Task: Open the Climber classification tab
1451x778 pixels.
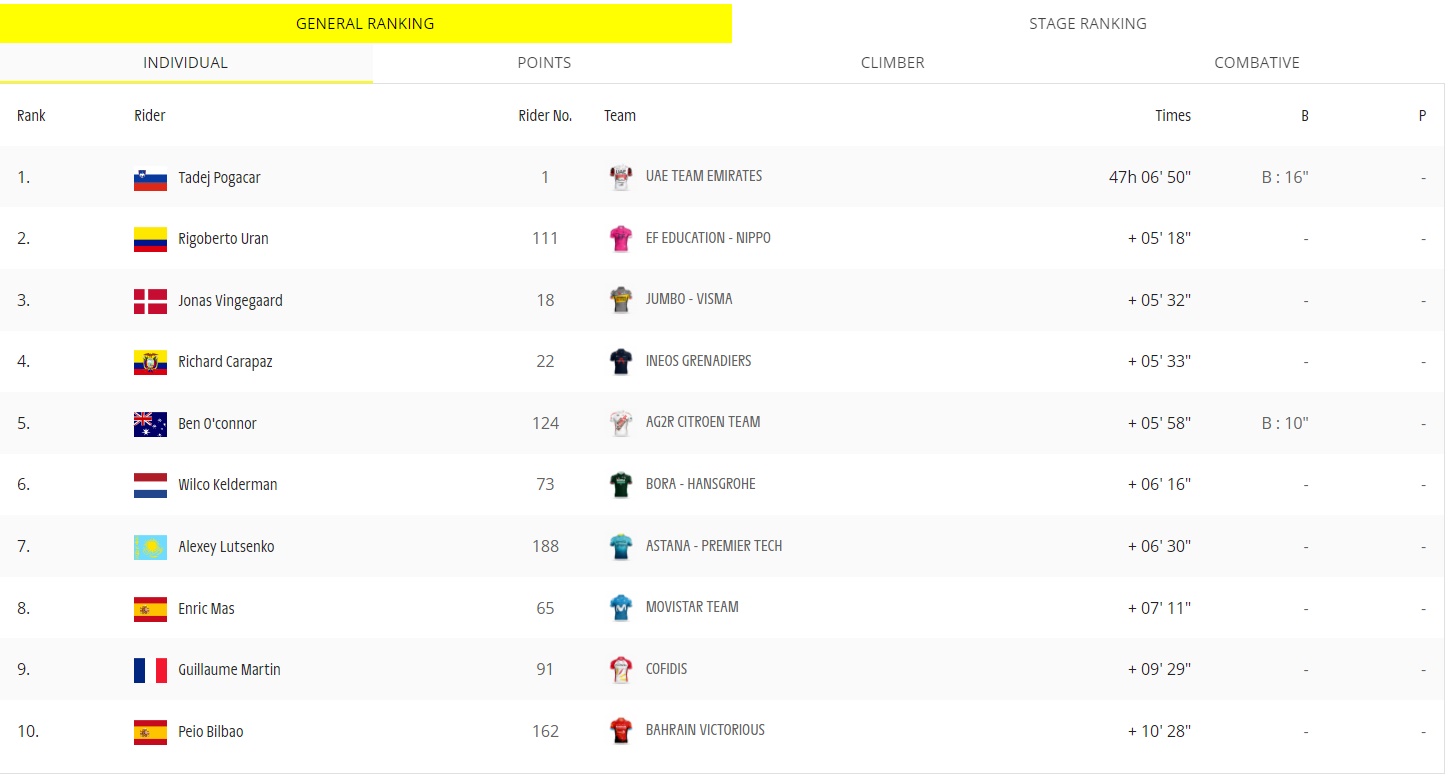Action: pos(893,62)
